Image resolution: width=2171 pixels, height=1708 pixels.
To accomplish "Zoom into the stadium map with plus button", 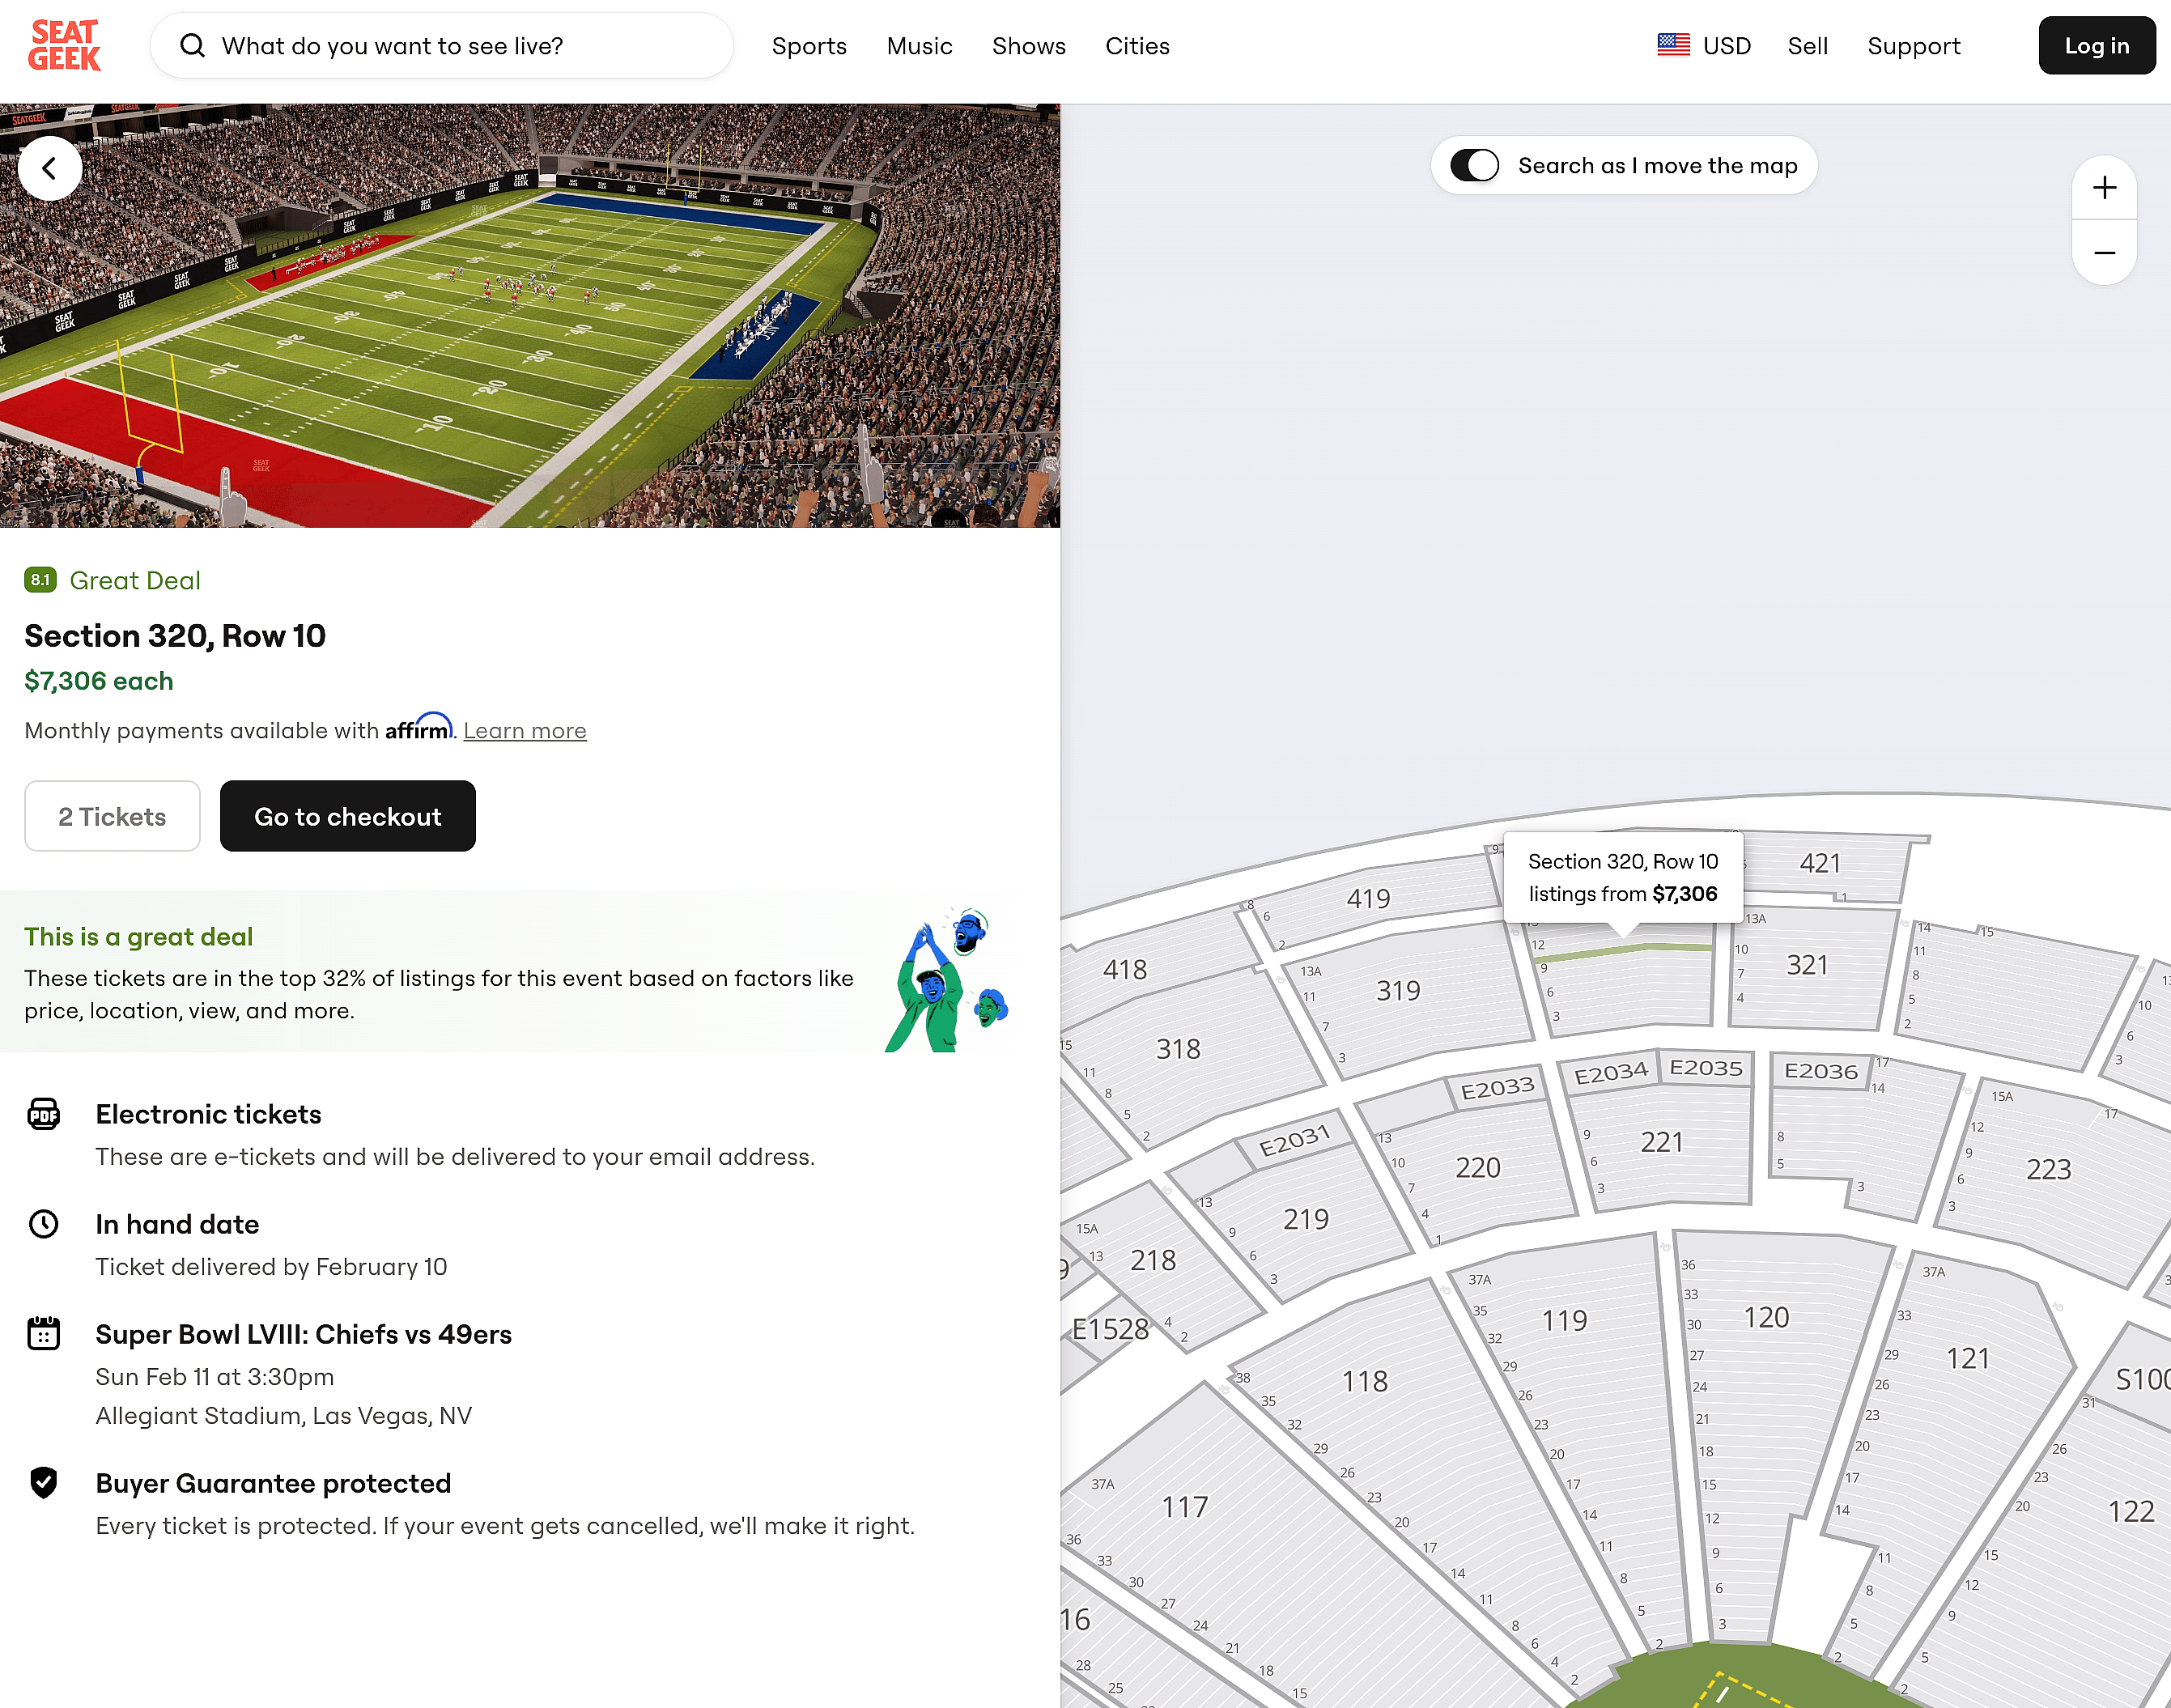I will [2104, 187].
